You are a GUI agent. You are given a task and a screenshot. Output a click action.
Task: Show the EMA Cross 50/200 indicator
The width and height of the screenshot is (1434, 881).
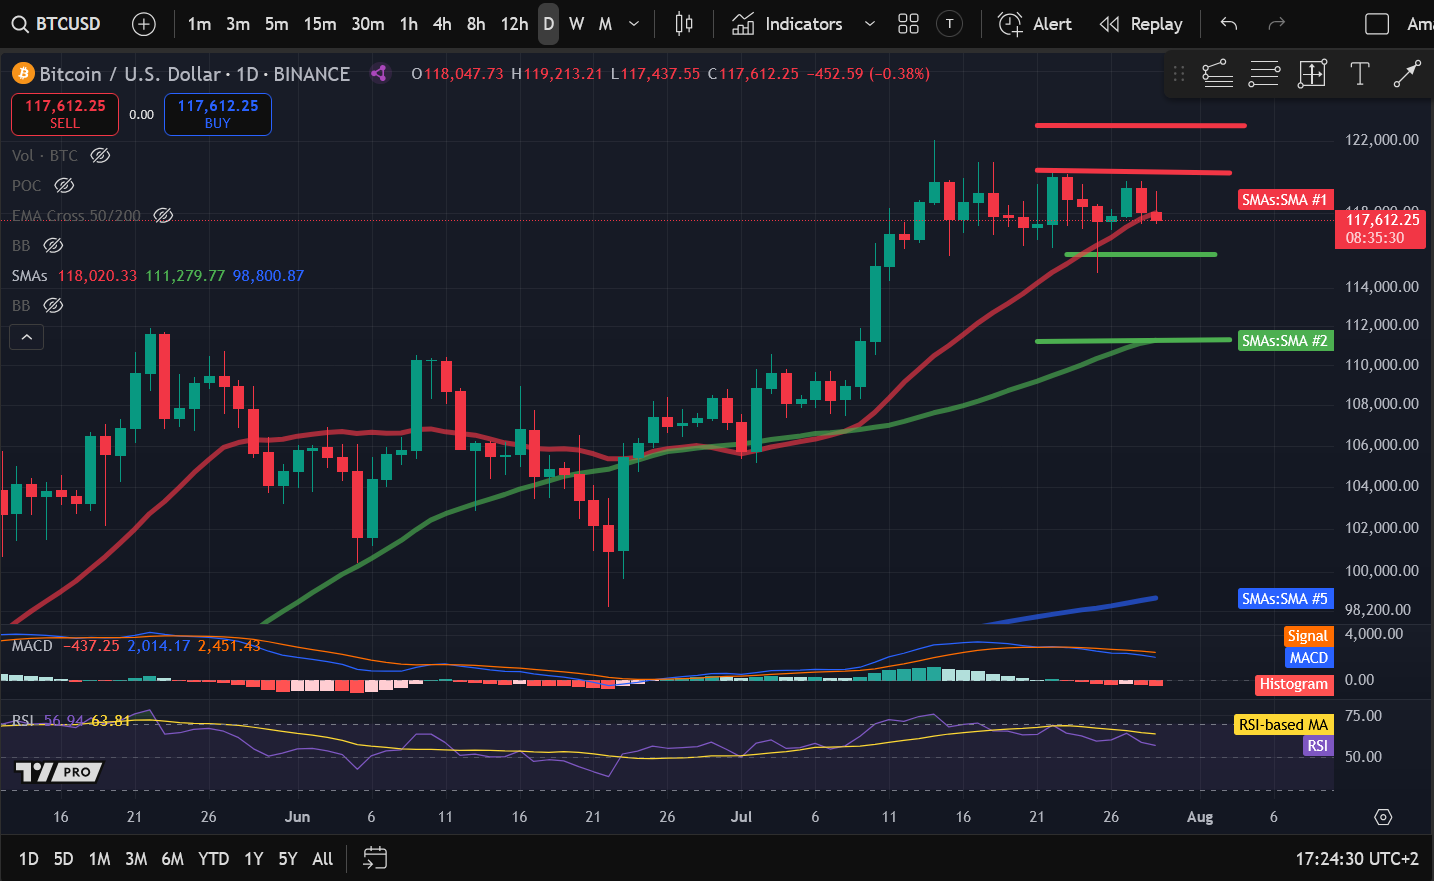coord(163,215)
